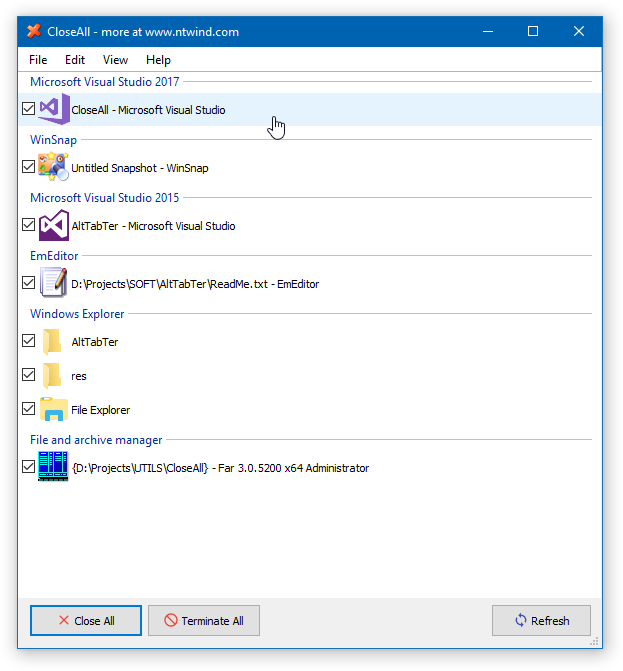Click the folder icon next to AltTabTer

52,341
